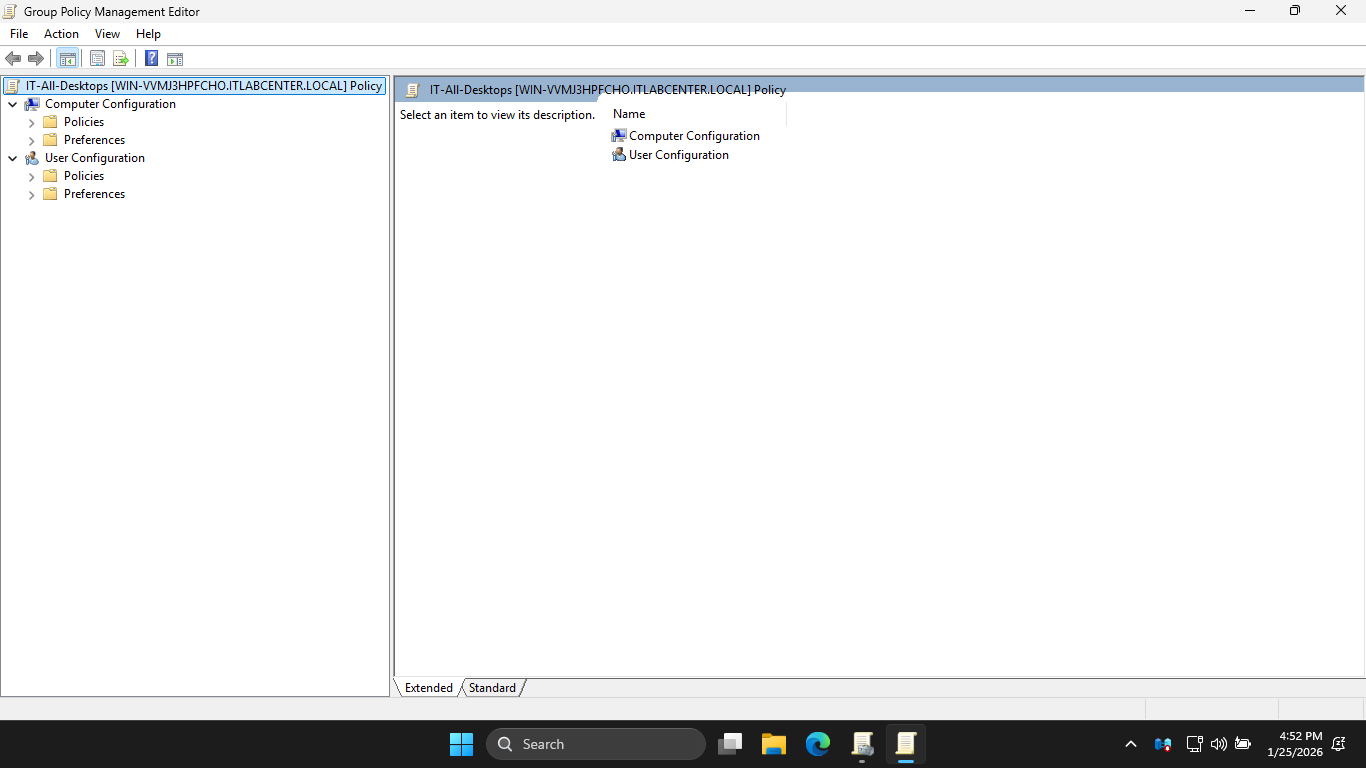
Task: Switch to the Standard tab
Action: [492, 688]
